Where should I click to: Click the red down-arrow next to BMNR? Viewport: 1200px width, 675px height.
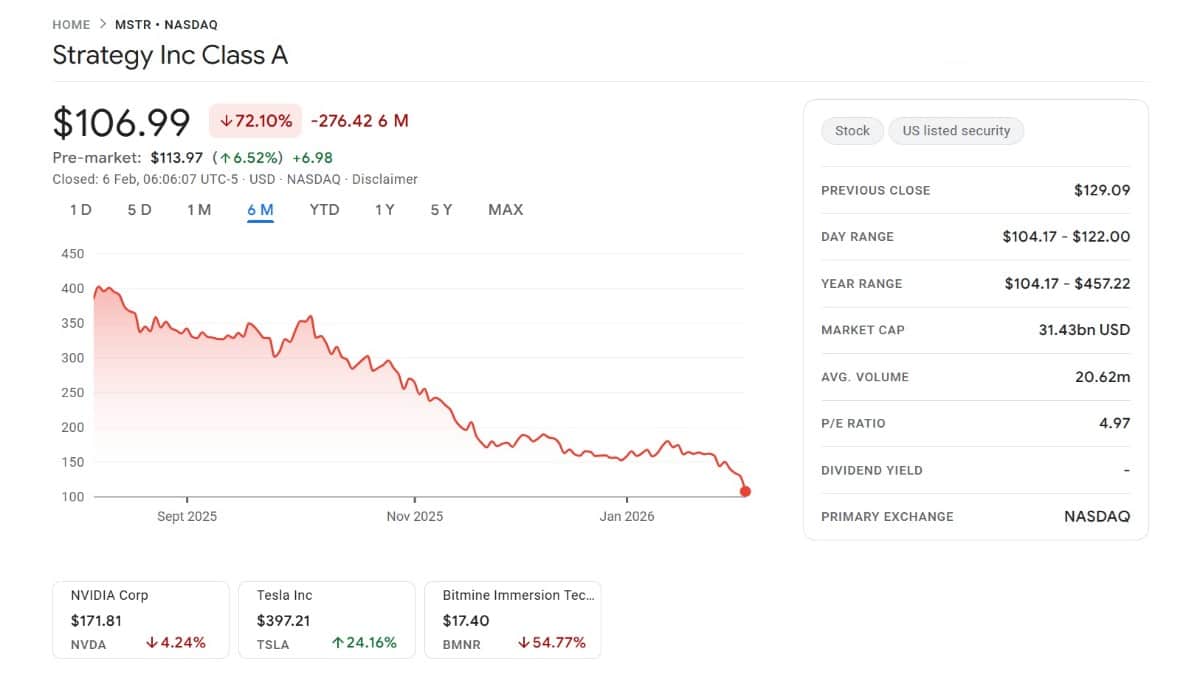(523, 642)
